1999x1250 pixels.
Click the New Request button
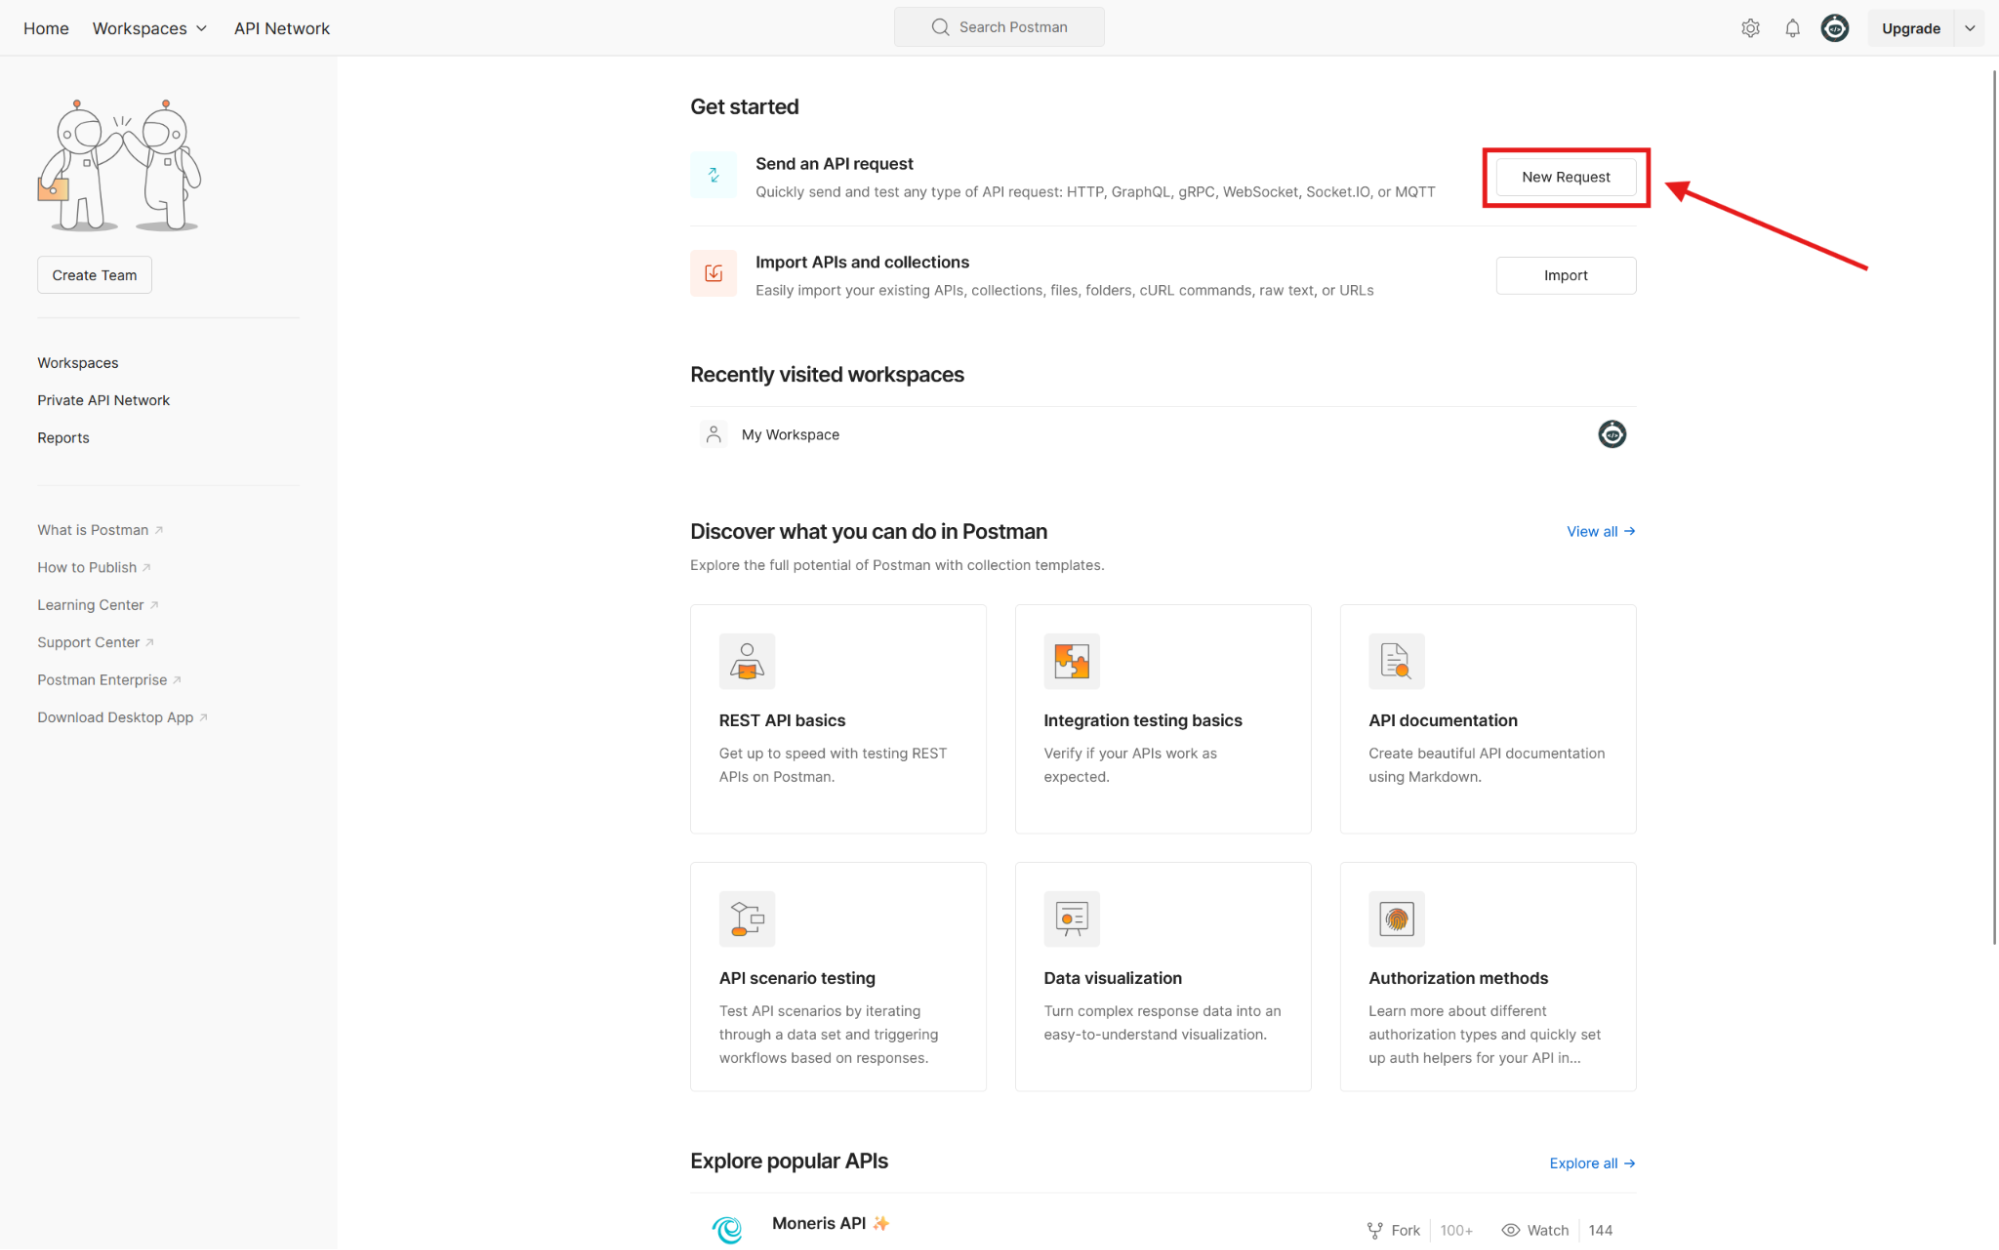pyautogui.click(x=1566, y=177)
